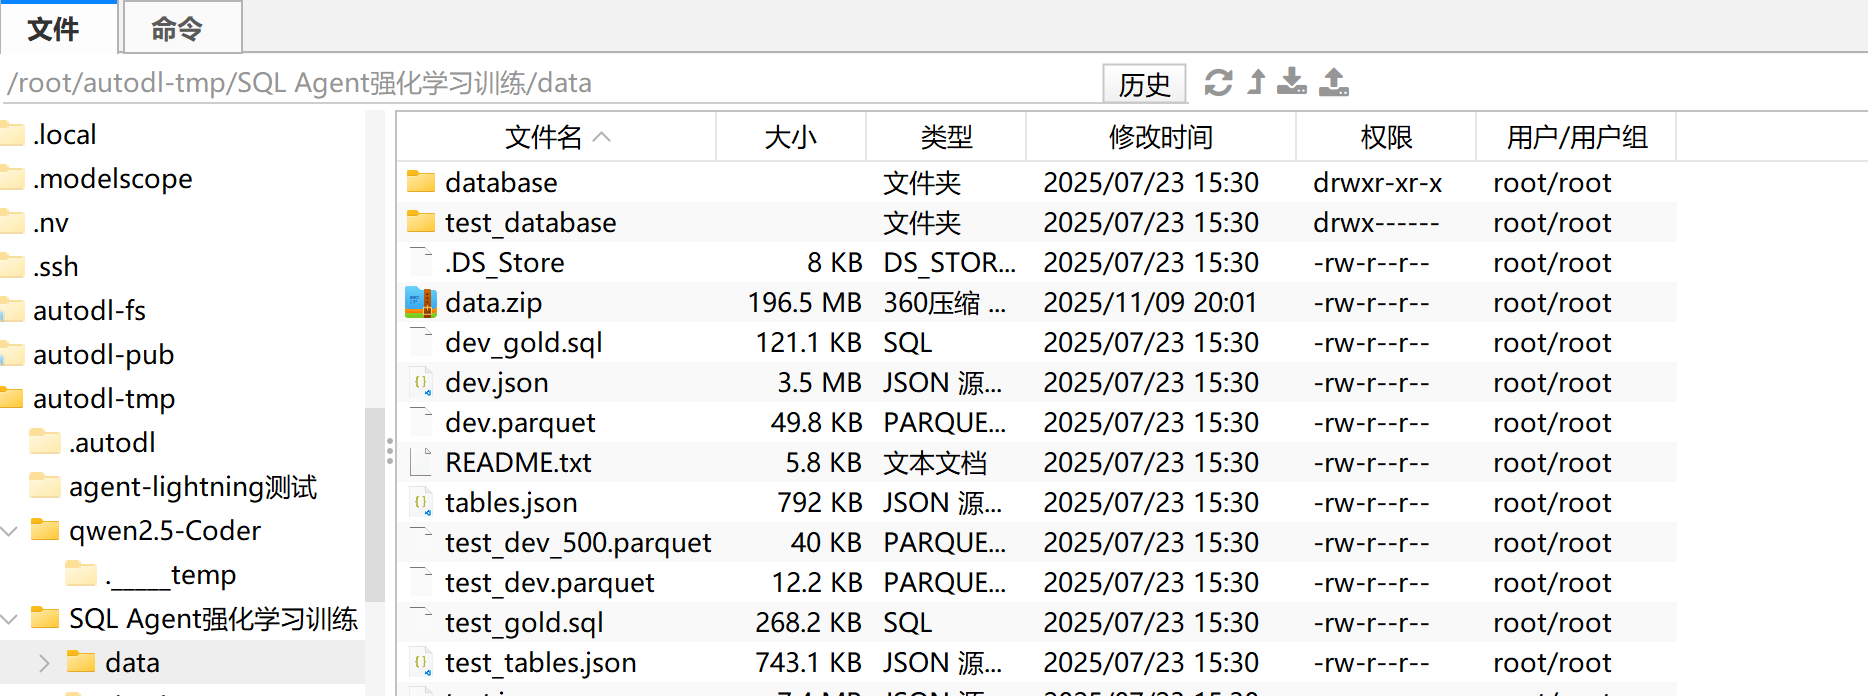This screenshot has width=1868, height=696.
Task: Click the .local folder icon in sidebar
Action: click(x=12, y=133)
